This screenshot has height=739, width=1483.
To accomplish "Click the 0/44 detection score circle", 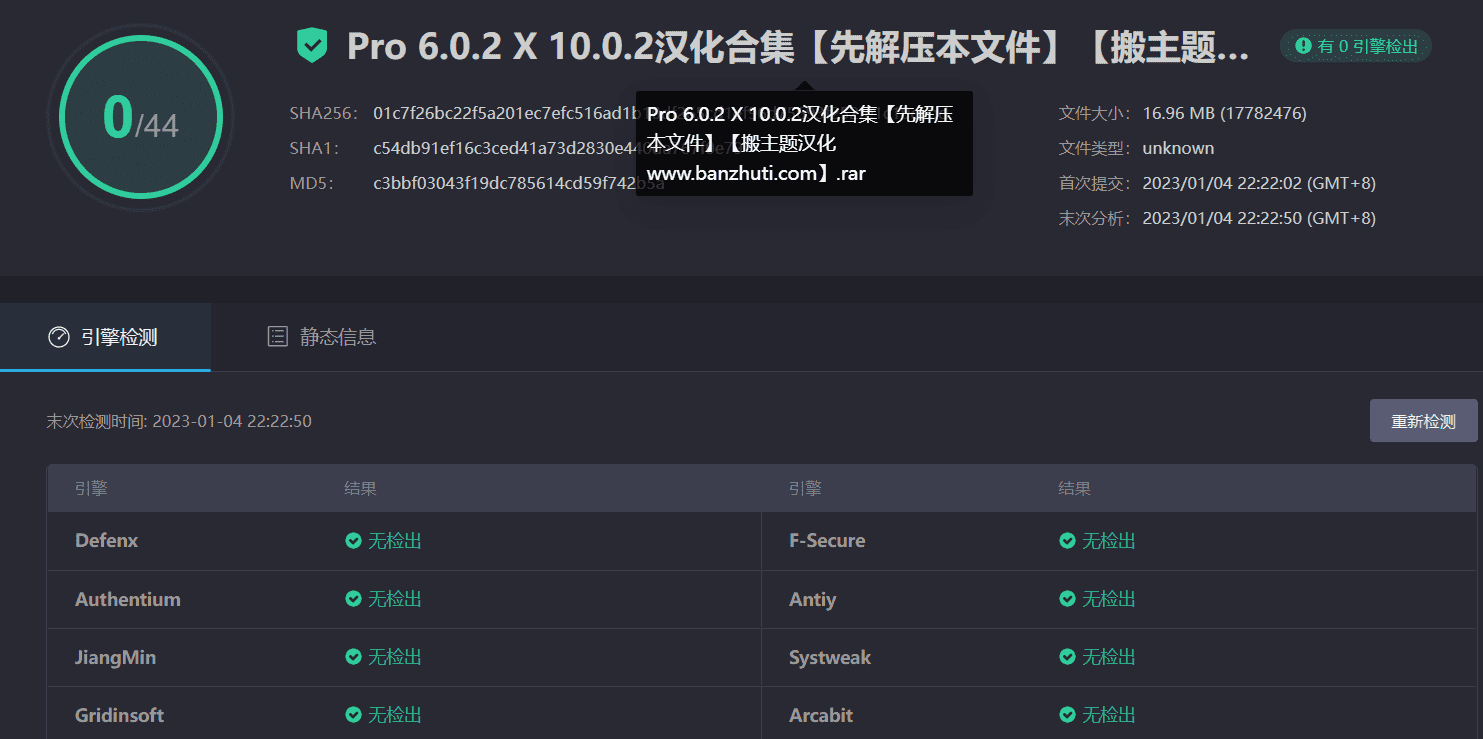I will click(140, 117).
